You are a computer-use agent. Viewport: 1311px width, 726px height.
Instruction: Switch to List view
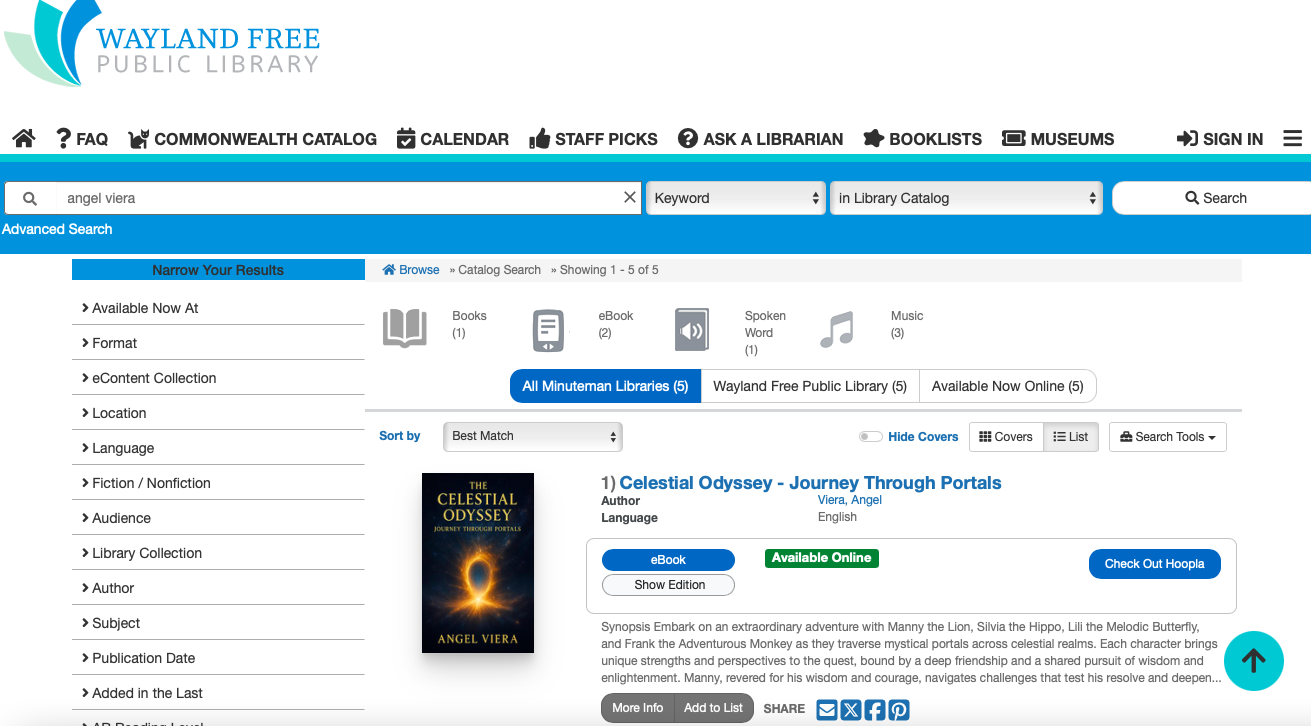coord(1071,437)
